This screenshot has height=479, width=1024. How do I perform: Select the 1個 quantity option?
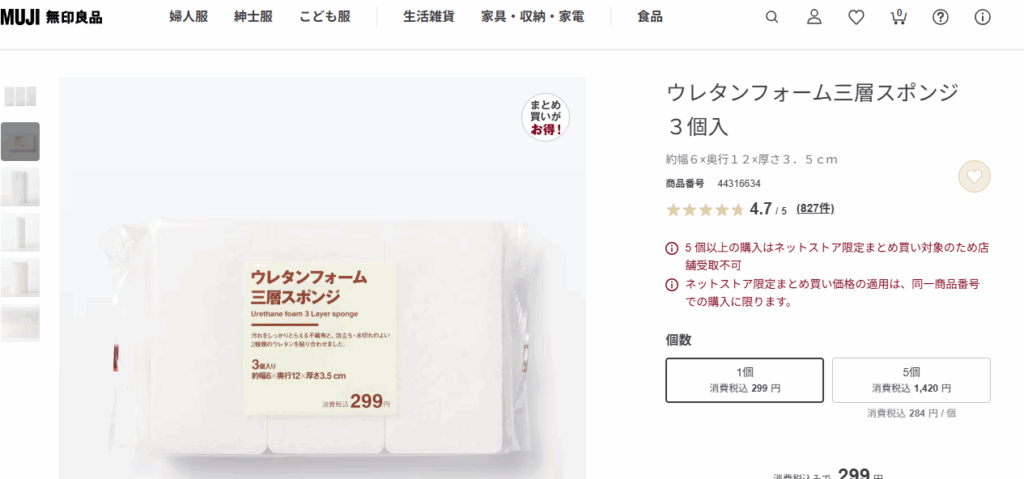click(744, 380)
